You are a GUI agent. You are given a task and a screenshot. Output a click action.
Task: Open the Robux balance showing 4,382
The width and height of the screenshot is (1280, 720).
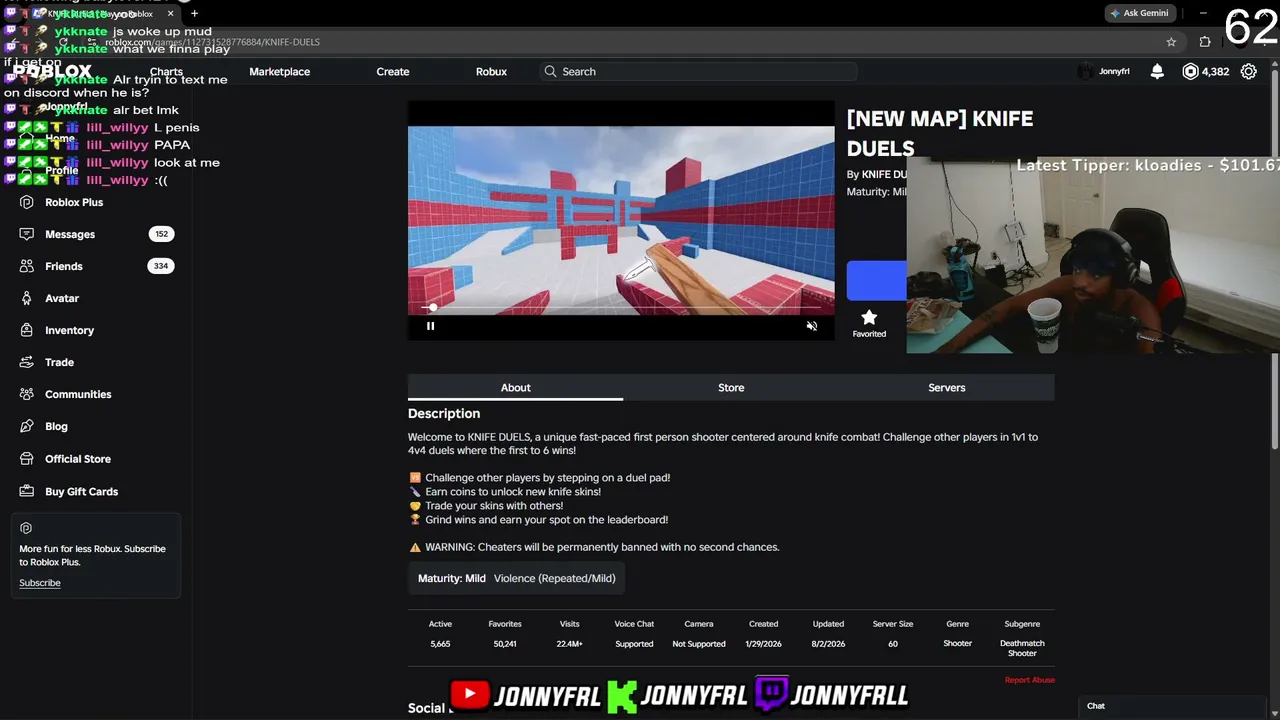click(1206, 72)
